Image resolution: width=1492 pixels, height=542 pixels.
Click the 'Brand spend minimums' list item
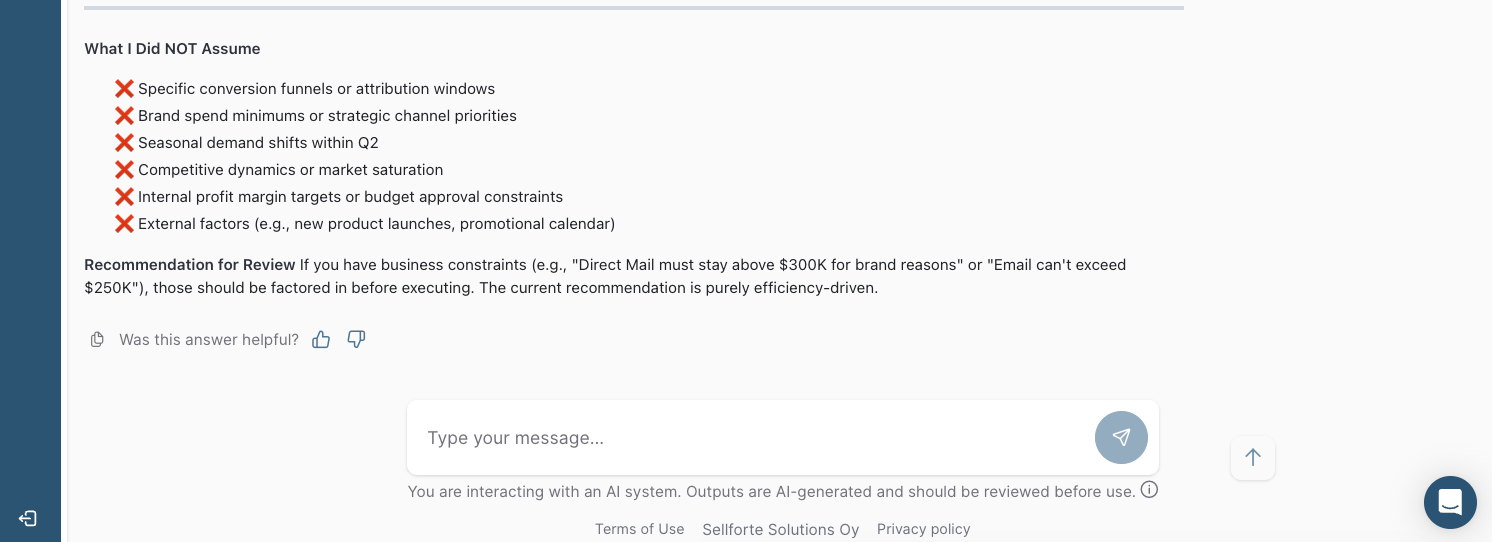(327, 116)
